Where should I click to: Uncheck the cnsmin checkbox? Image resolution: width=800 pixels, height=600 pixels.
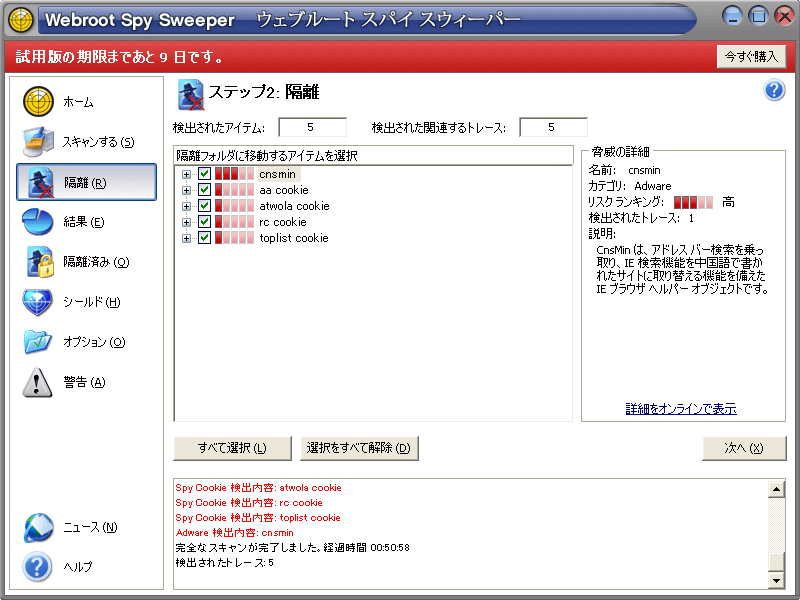coord(205,174)
